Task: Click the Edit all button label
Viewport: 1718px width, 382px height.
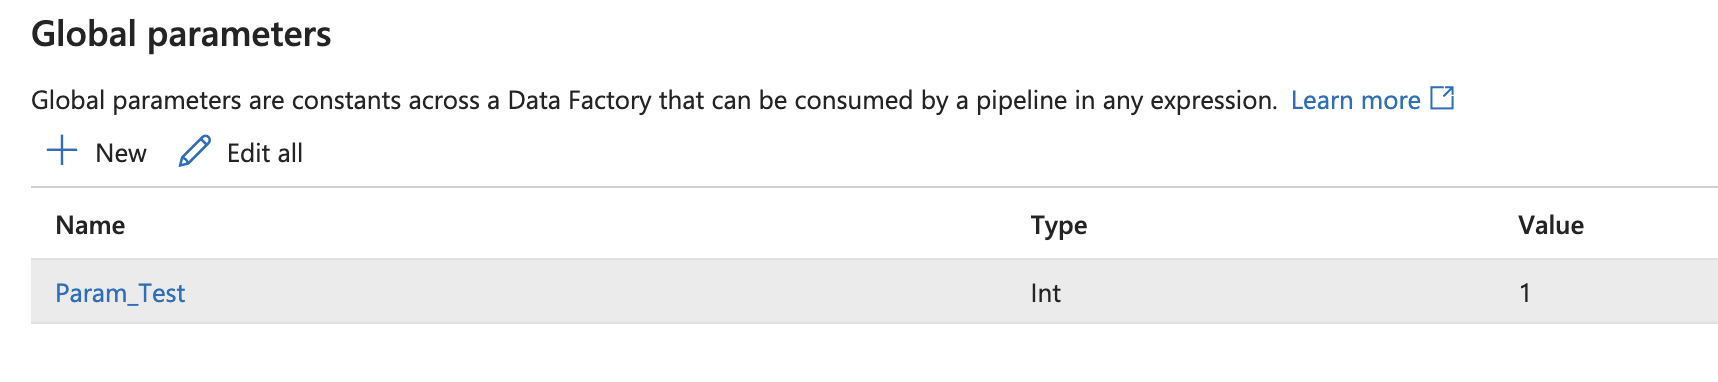Action: coord(264,153)
